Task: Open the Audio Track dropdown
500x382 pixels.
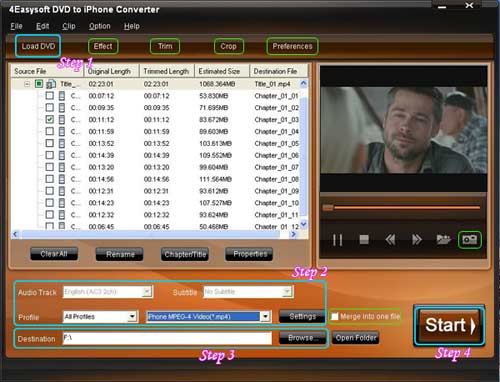Action: 147,292
